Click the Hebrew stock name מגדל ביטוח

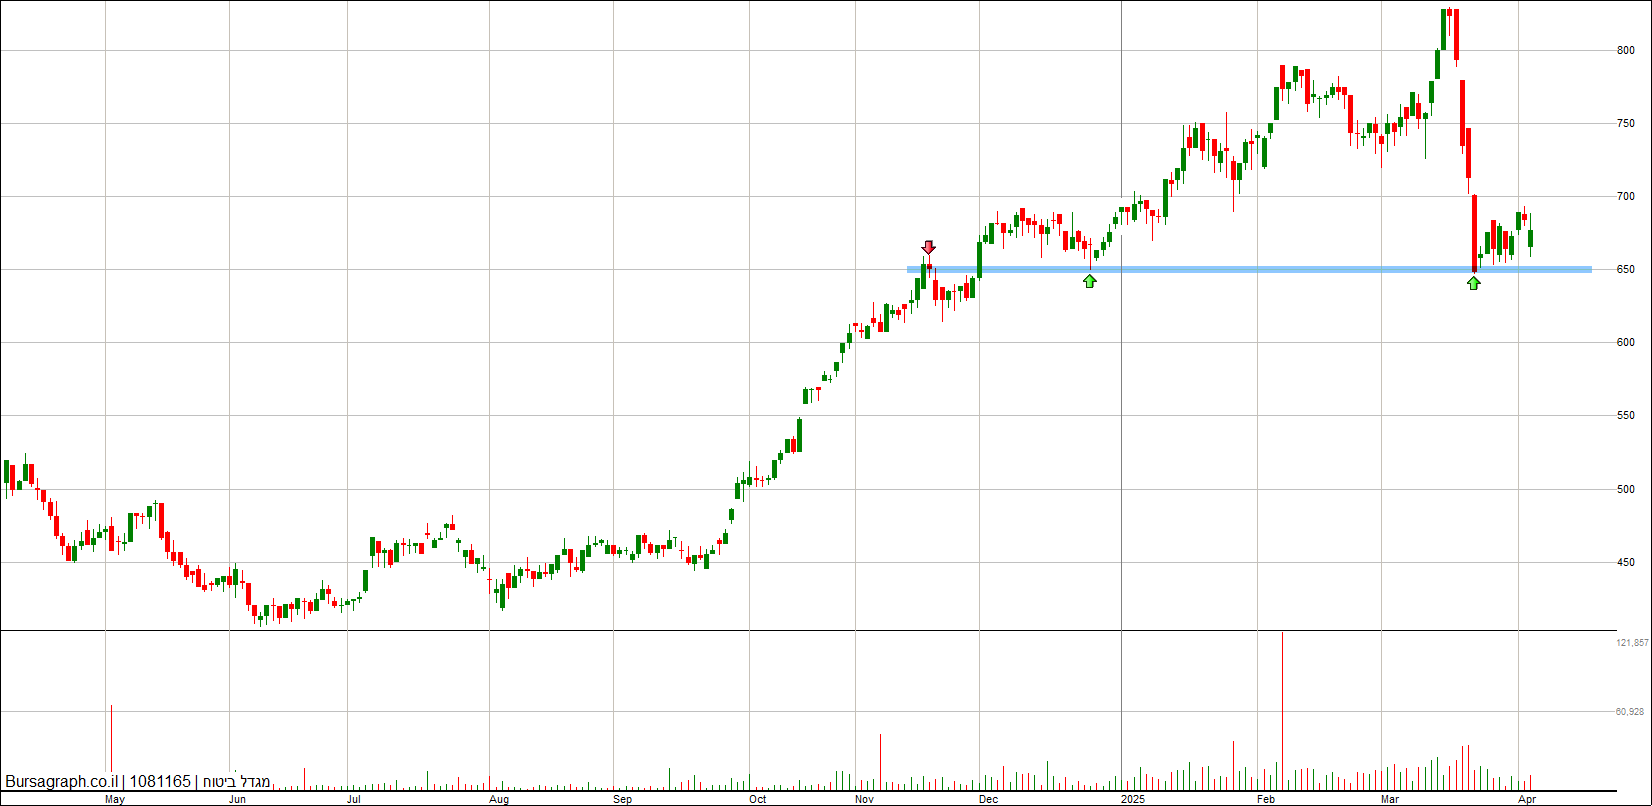[237, 781]
